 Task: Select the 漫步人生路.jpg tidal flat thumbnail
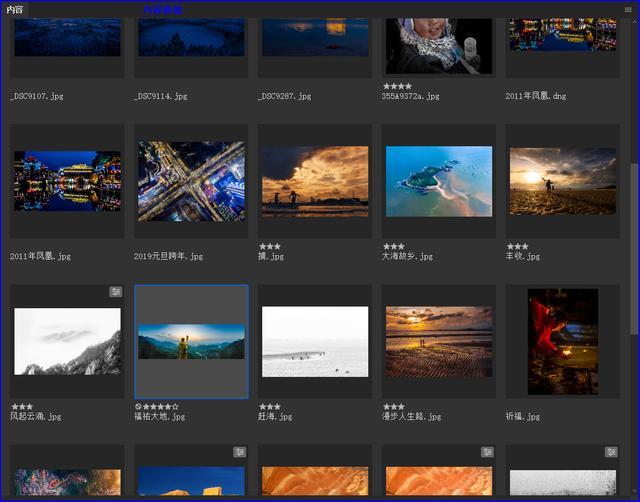439,342
